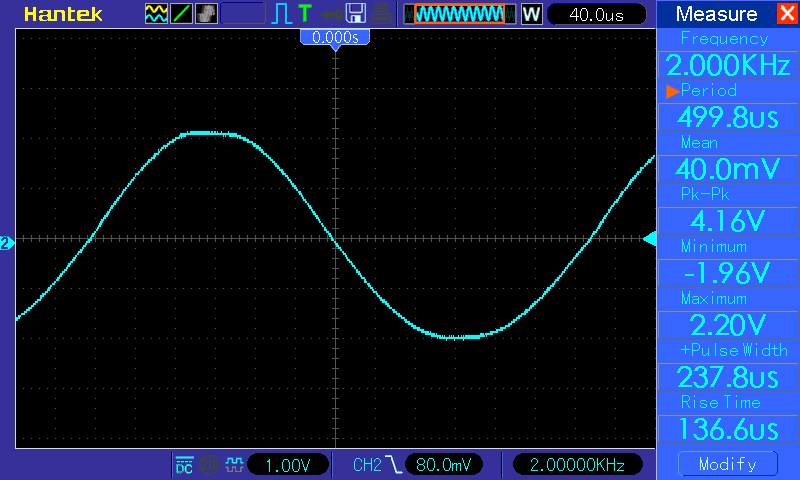This screenshot has width=800, height=480.
Task: Close the Measure panel with the X
Action: (x=787, y=13)
